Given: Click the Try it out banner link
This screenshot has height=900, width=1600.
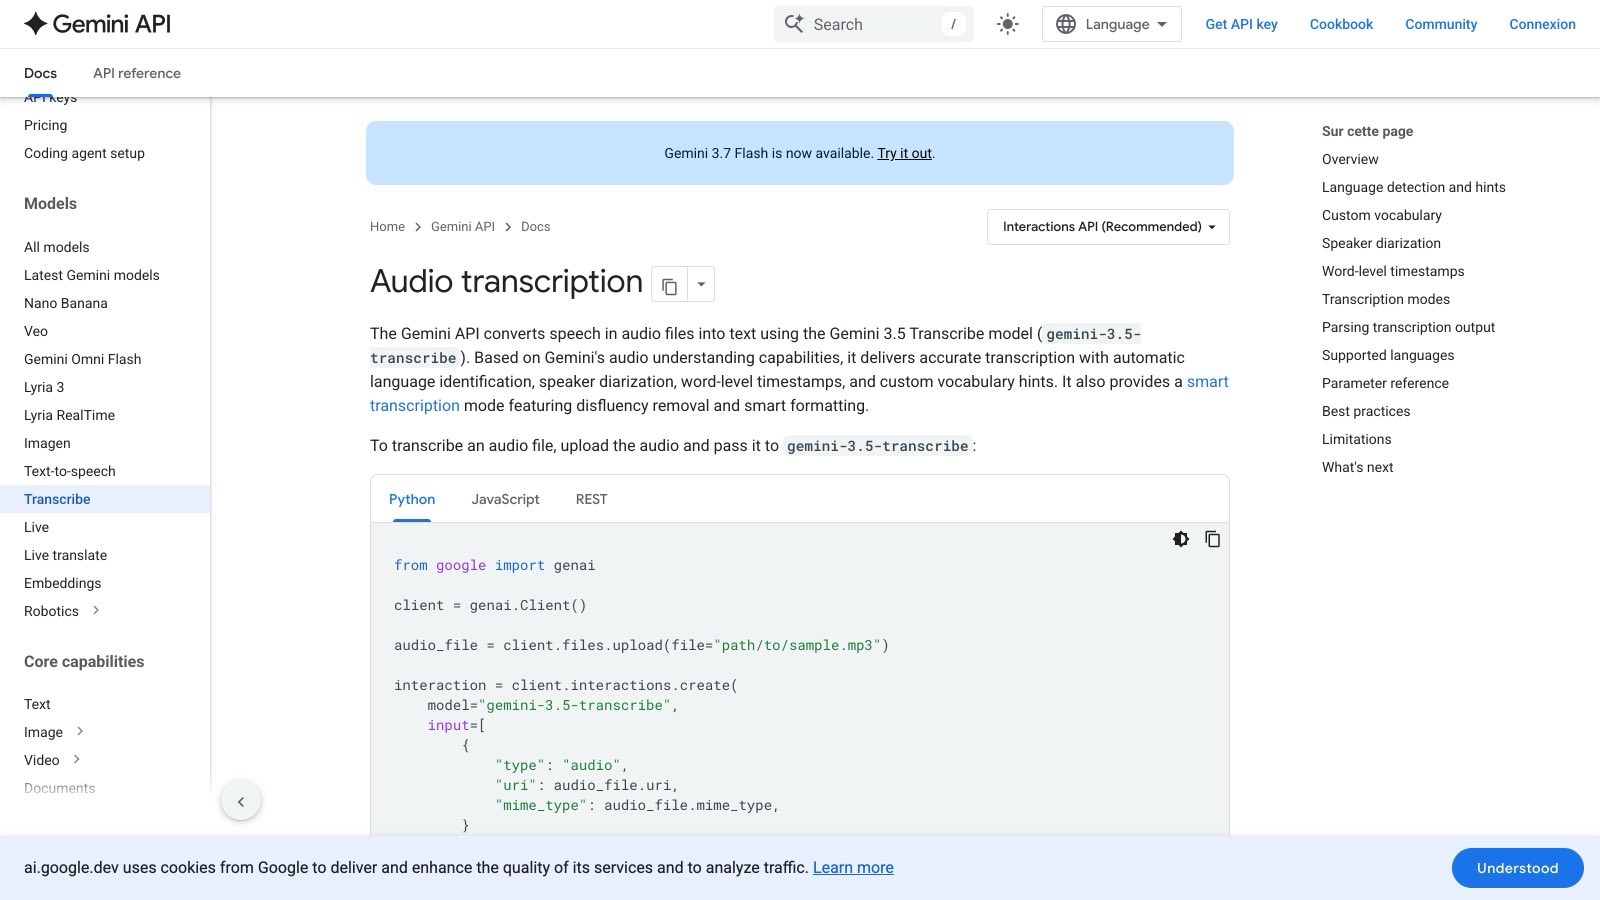Looking at the screenshot, I should (904, 153).
